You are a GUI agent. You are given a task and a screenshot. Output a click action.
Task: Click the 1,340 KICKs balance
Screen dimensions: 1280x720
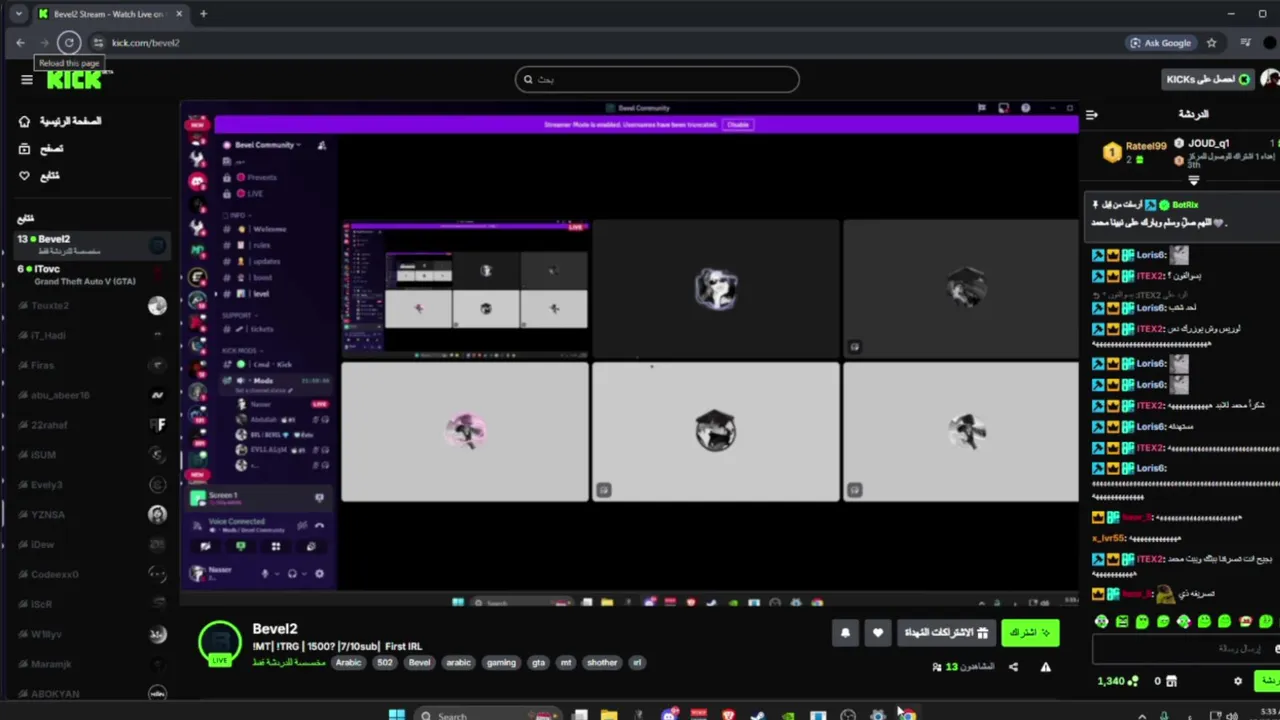coord(1118,681)
